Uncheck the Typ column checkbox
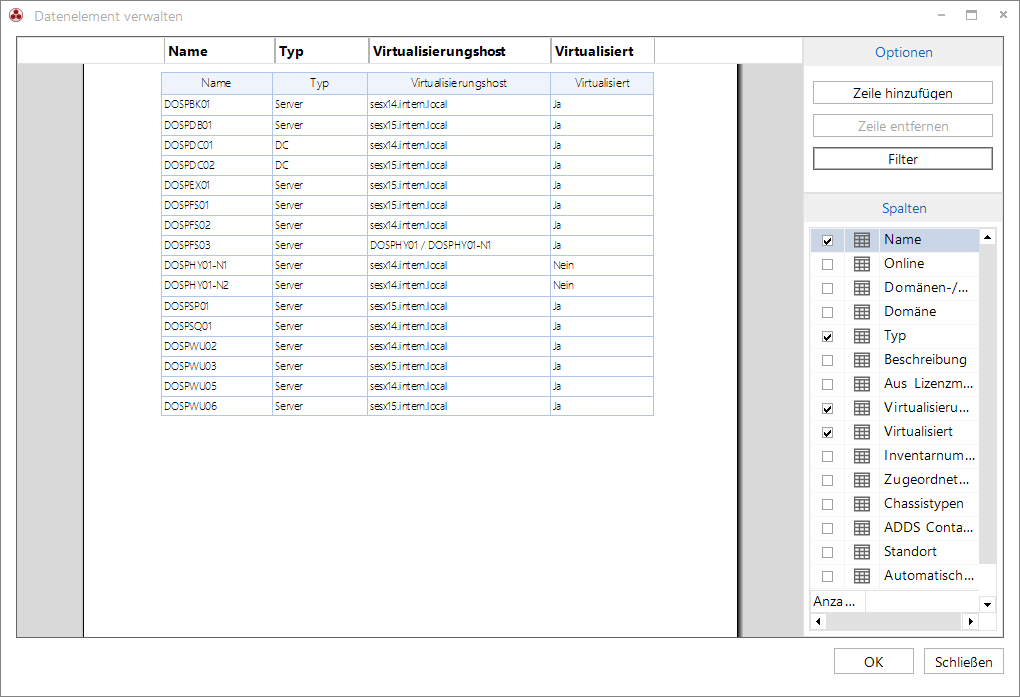 pos(827,337)
